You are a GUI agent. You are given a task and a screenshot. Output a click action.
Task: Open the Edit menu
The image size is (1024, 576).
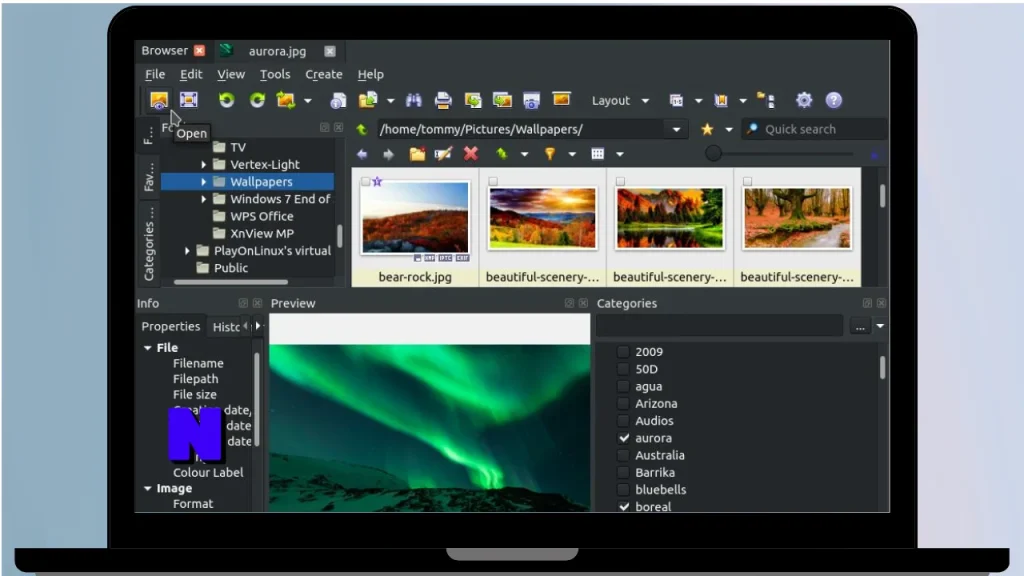point(191,74)
